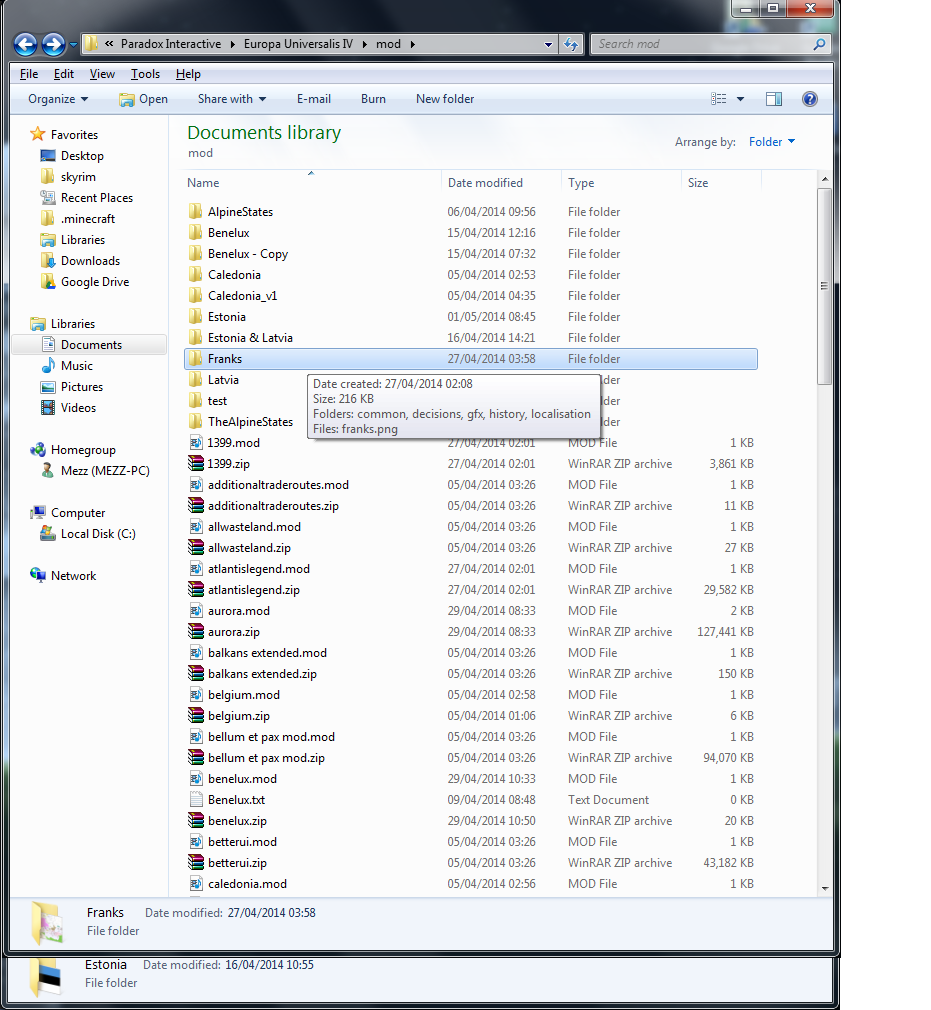The width and height of the screenshot is (931, 1010).
Task: Select Music library in sidebar
Action: tap(77, 366)
